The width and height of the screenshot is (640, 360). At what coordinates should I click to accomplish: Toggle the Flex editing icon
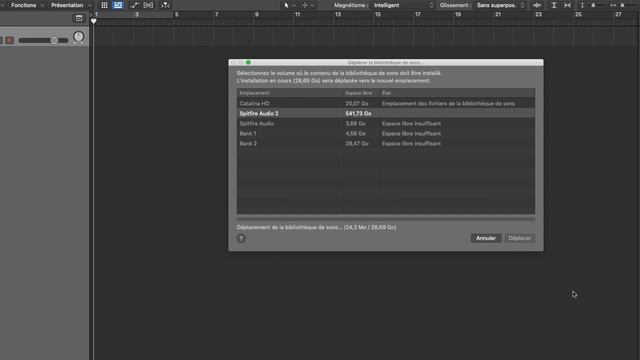[x=148, y=5]
